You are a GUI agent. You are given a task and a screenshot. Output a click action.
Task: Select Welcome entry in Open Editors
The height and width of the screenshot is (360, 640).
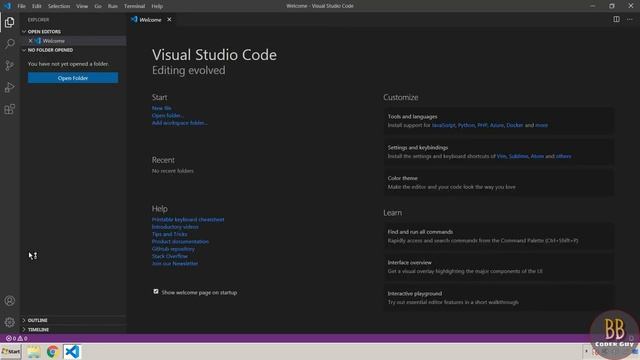[74, 41]
